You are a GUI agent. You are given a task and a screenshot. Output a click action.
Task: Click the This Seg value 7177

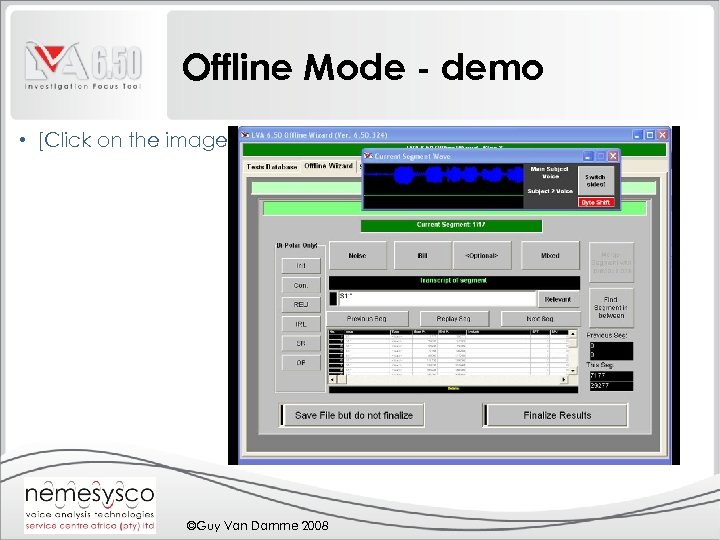click(x=611, y=376)
